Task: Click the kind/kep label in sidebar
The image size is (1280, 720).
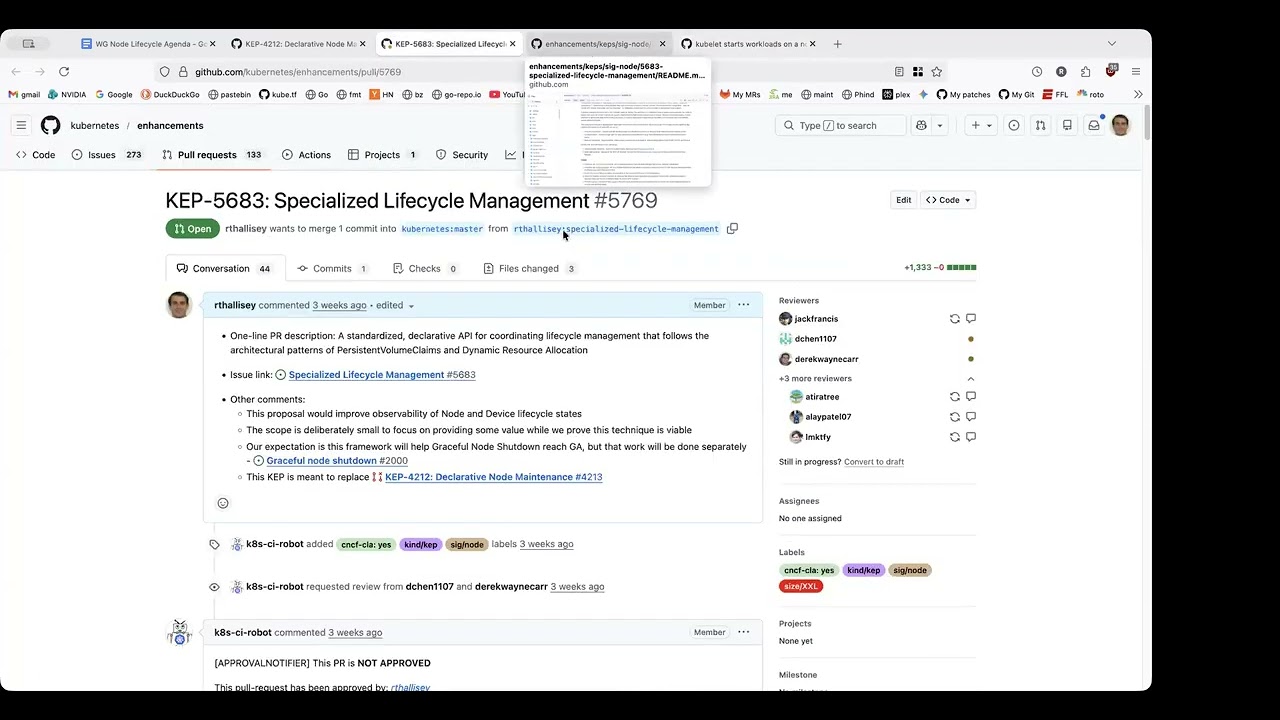Action: (x=863, y=570)
